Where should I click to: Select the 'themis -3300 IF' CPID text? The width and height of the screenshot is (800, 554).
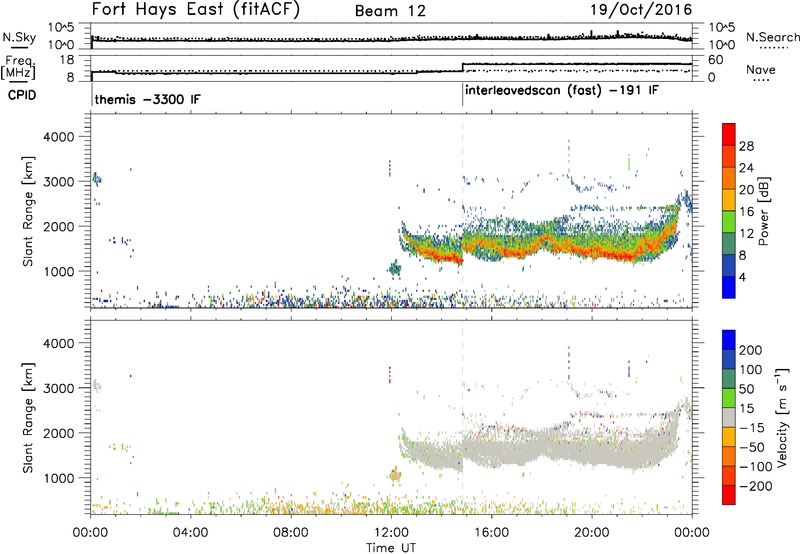click(x=147, y=99)
